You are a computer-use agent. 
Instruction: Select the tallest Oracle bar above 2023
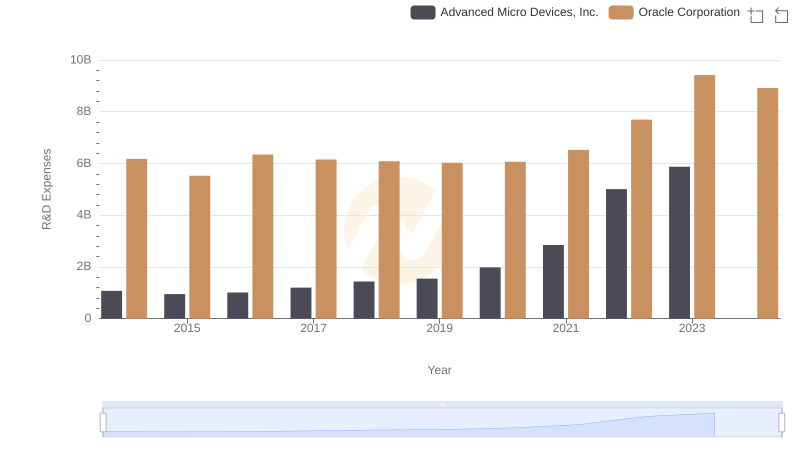coord(705,197)
